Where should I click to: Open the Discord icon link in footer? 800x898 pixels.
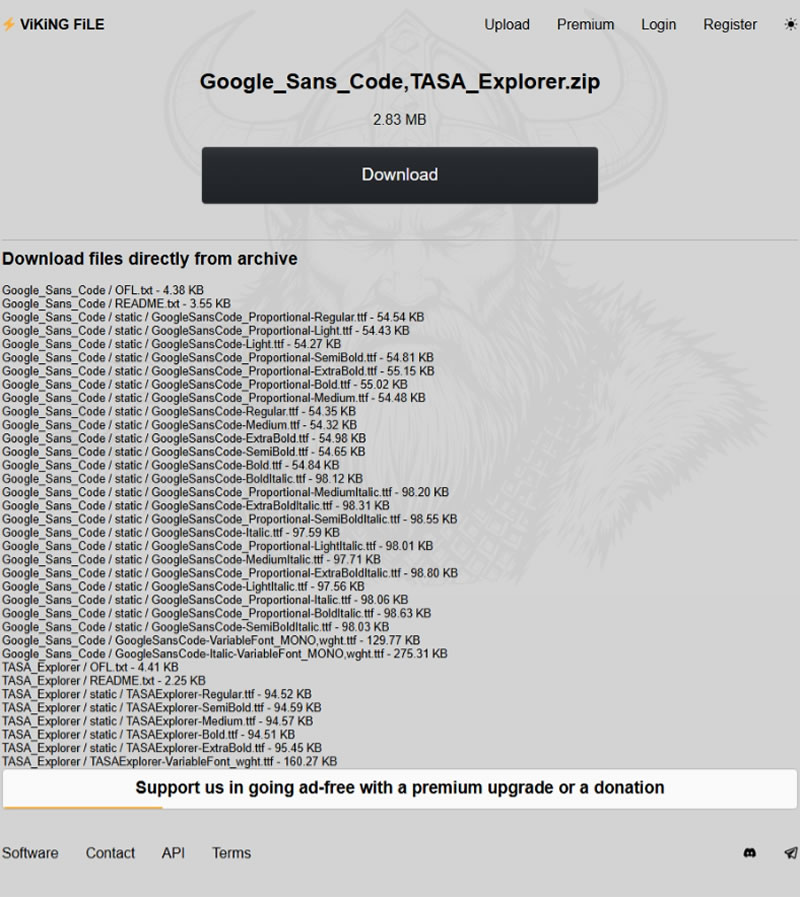pos(749,853)
